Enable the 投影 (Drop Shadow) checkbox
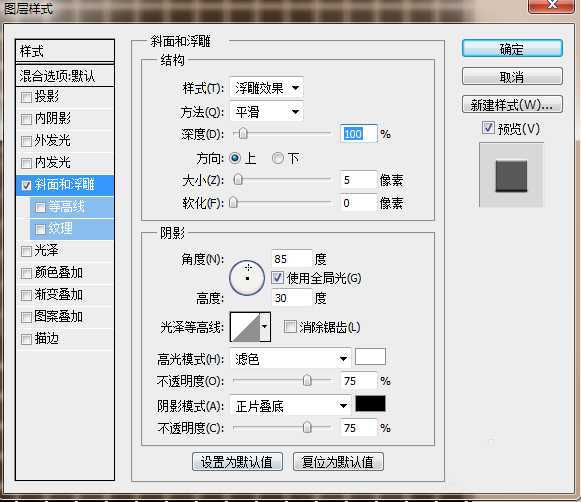The height and width of the screenshot is (502, 581). [26, 98]
